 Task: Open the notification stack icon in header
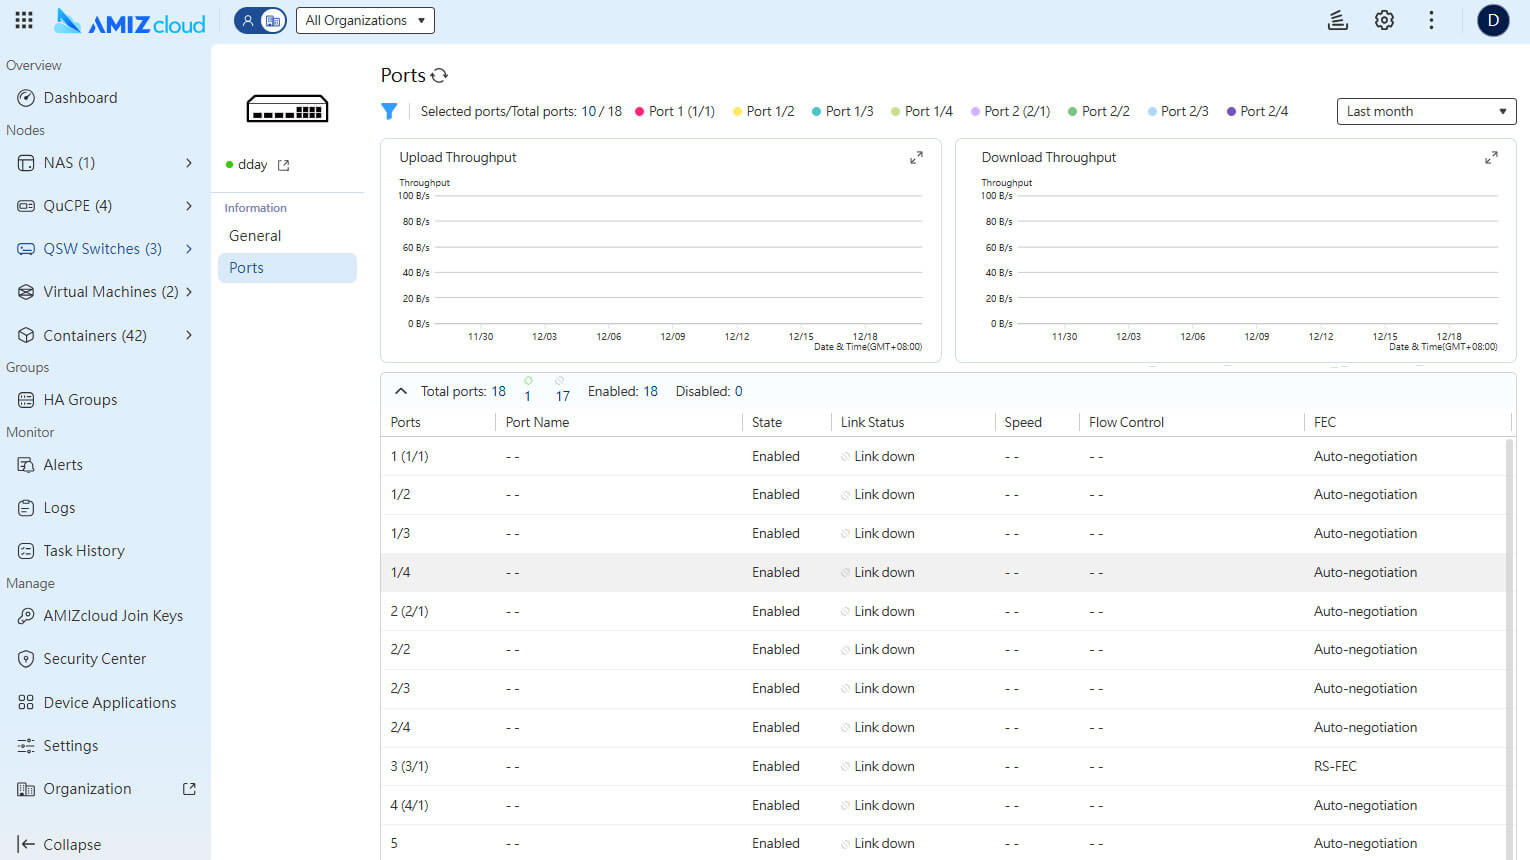(x=1337, y=20)
